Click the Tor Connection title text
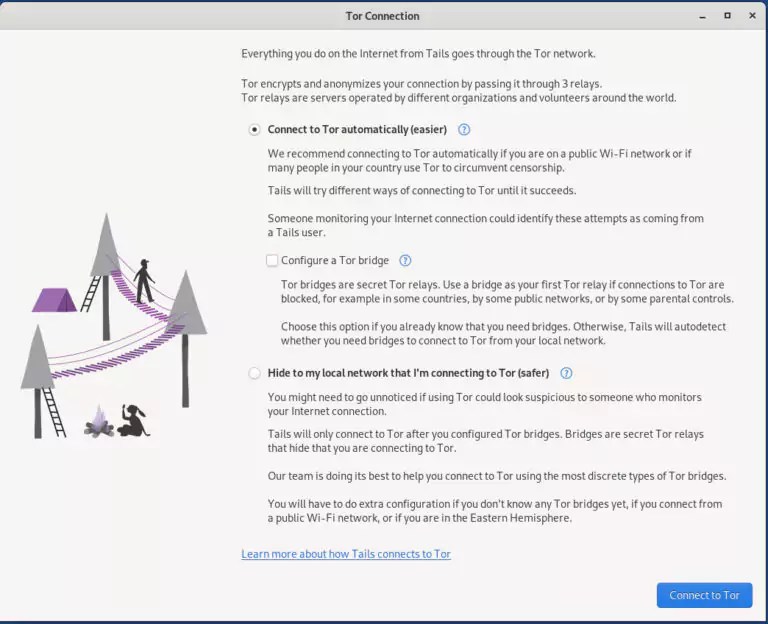 [x=383, y=16]
